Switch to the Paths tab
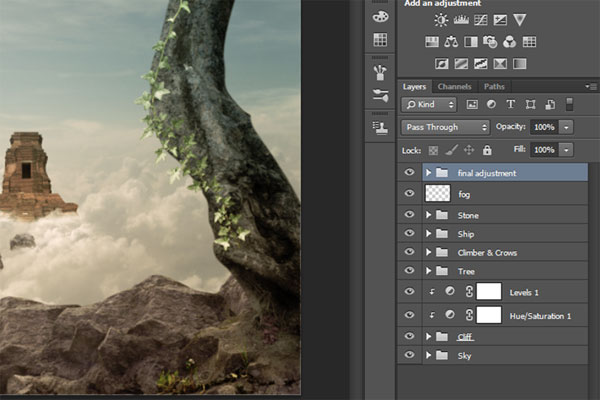 coord(494,87)
